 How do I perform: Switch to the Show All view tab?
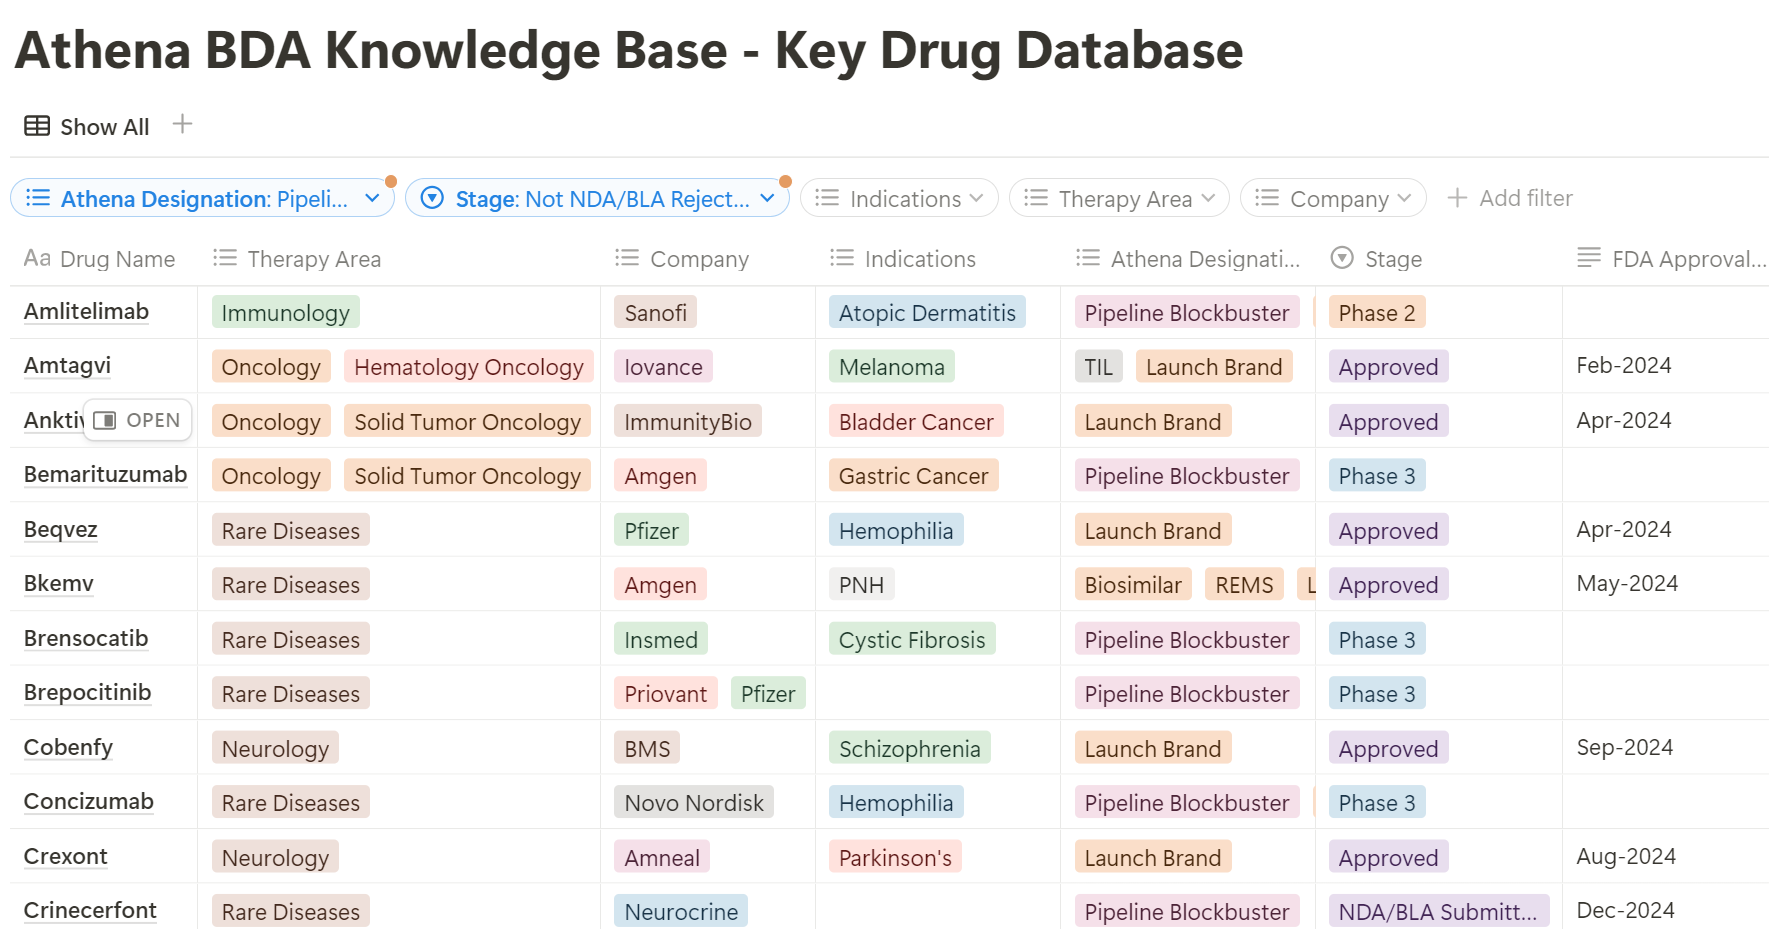pyautogui.click(x=104, y=126)
